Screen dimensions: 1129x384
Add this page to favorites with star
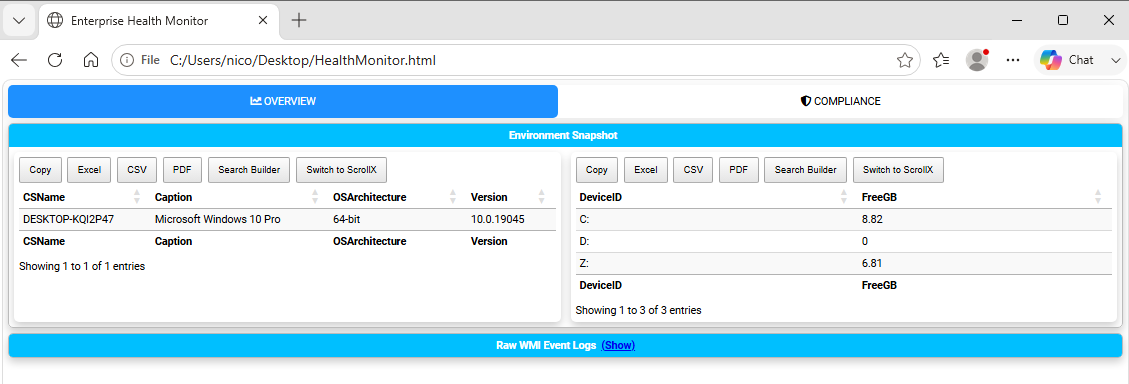[904, 61]
